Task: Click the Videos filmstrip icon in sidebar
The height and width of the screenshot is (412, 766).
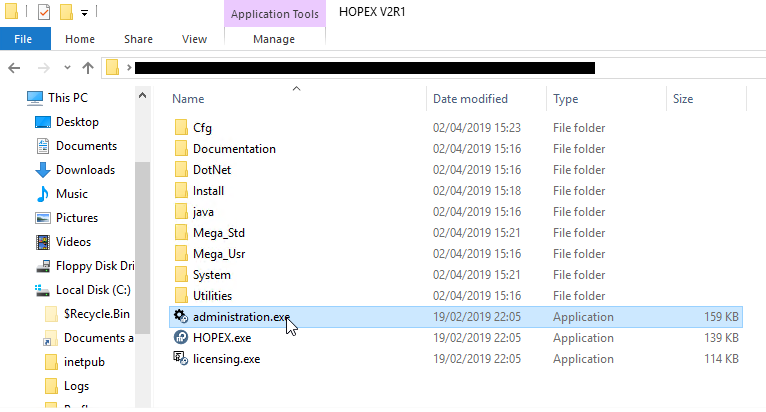Action: [43, 242]
